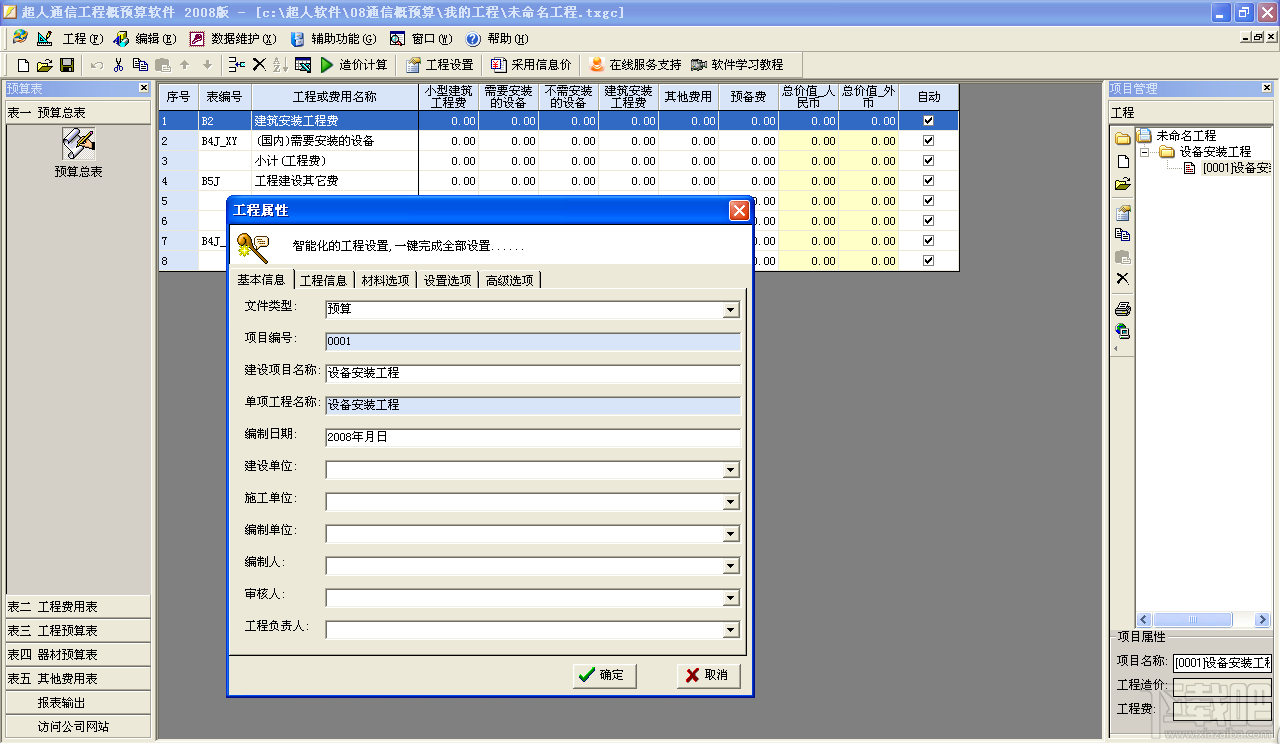Close the 工程属性 dialog
Viewport: 1280px width, 744px height.
click(739, 210)
